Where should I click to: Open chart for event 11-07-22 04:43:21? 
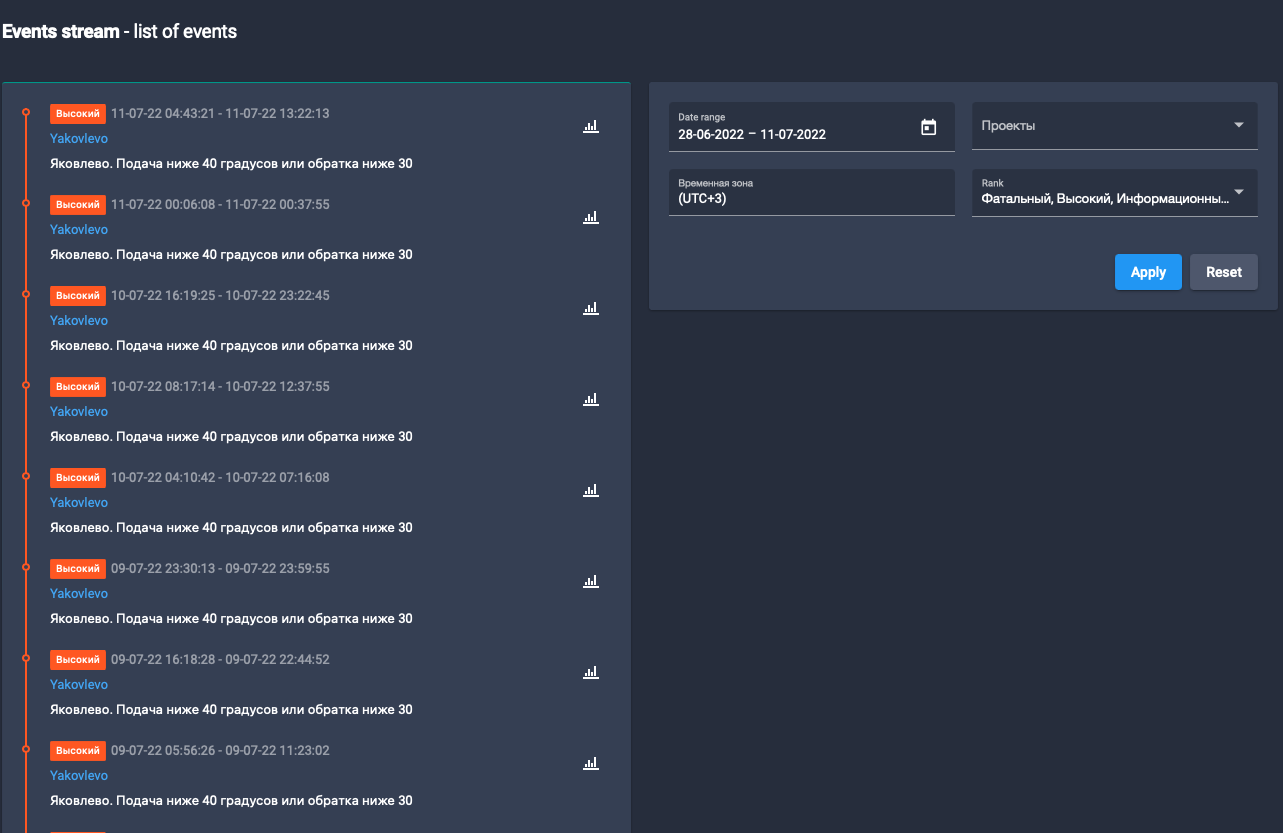click(590, 126)
